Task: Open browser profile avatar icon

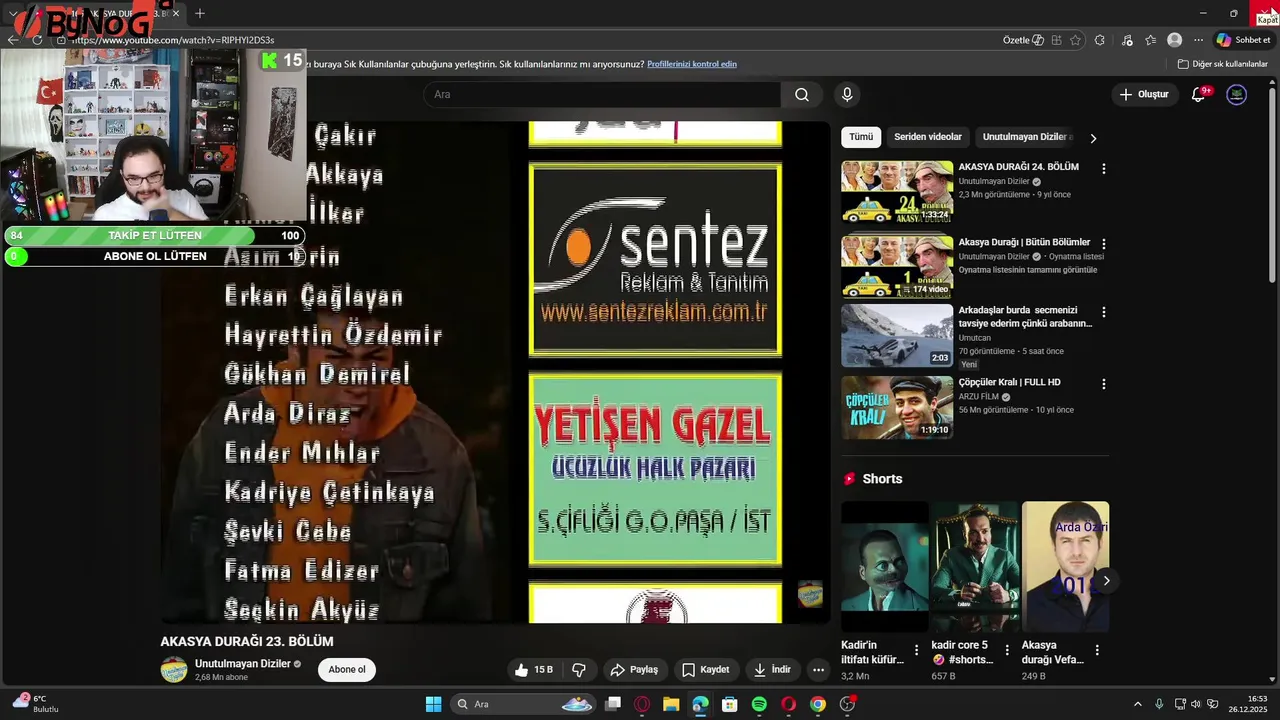Action: point(1175,40)
